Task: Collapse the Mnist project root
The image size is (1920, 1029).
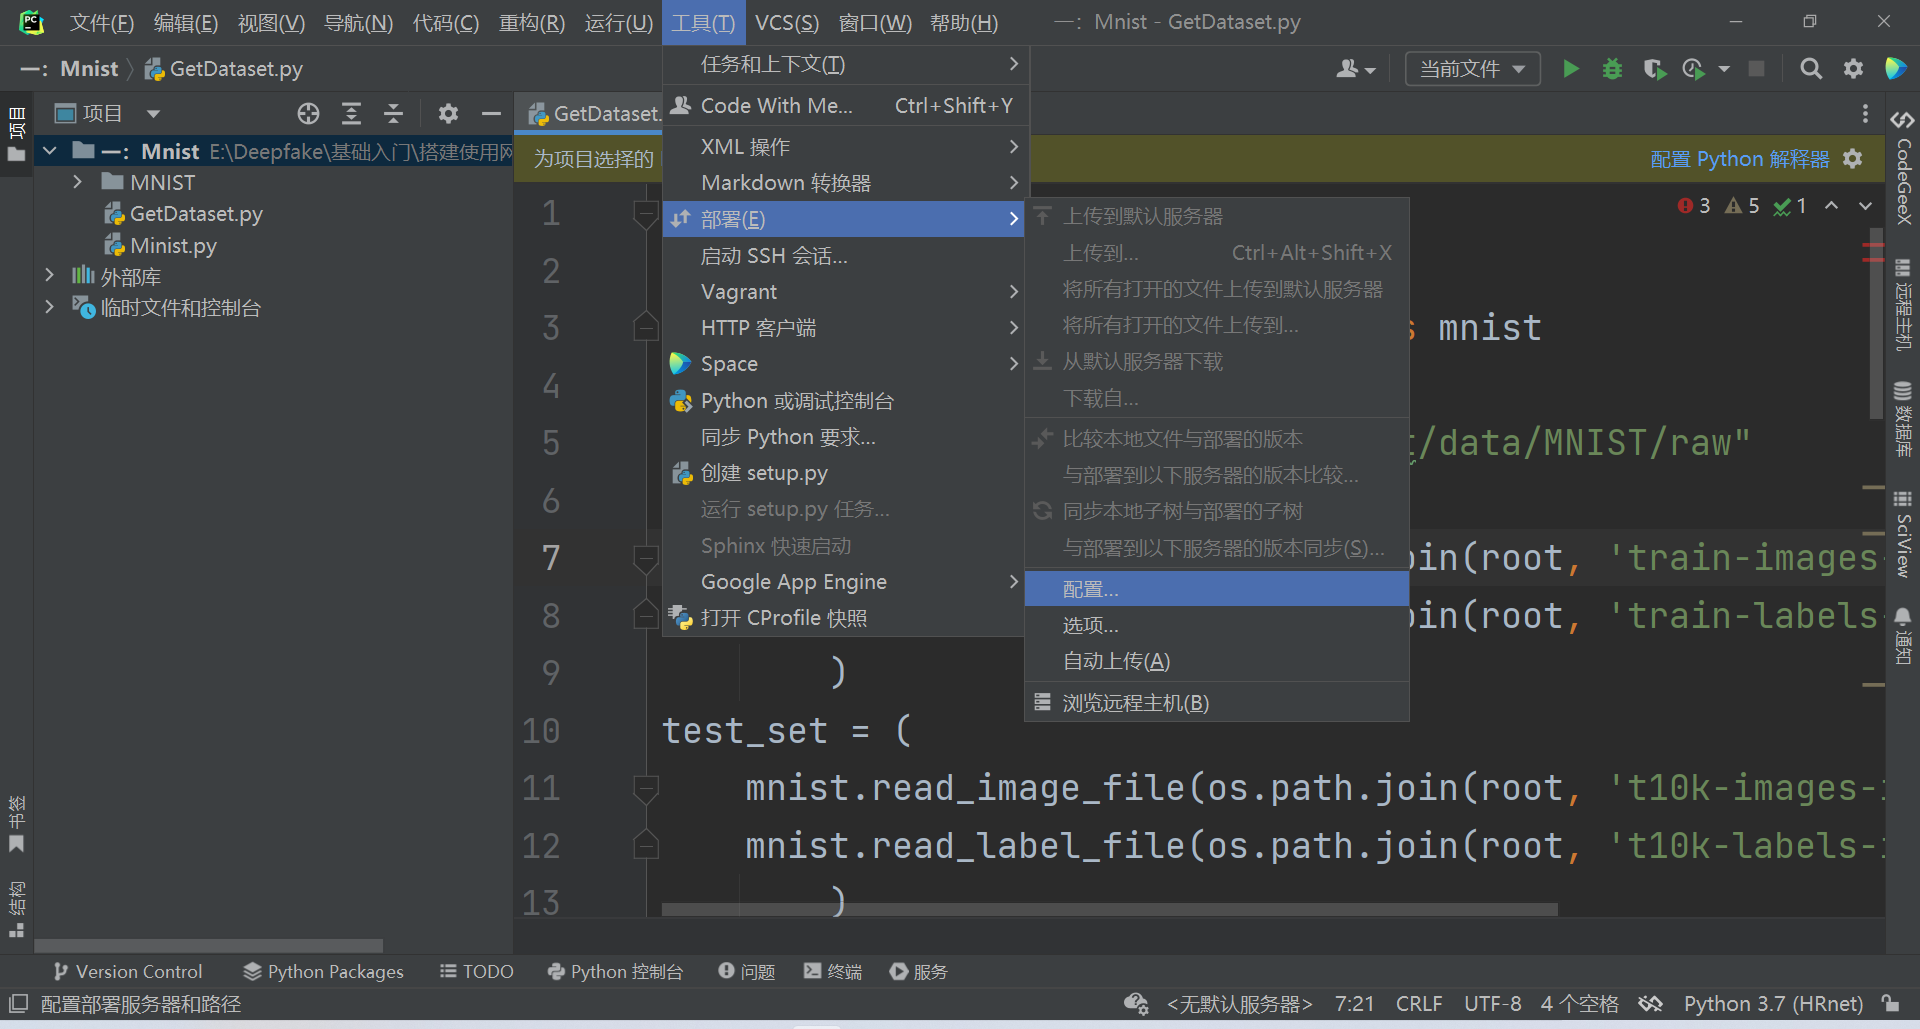Action: point(49,151)
